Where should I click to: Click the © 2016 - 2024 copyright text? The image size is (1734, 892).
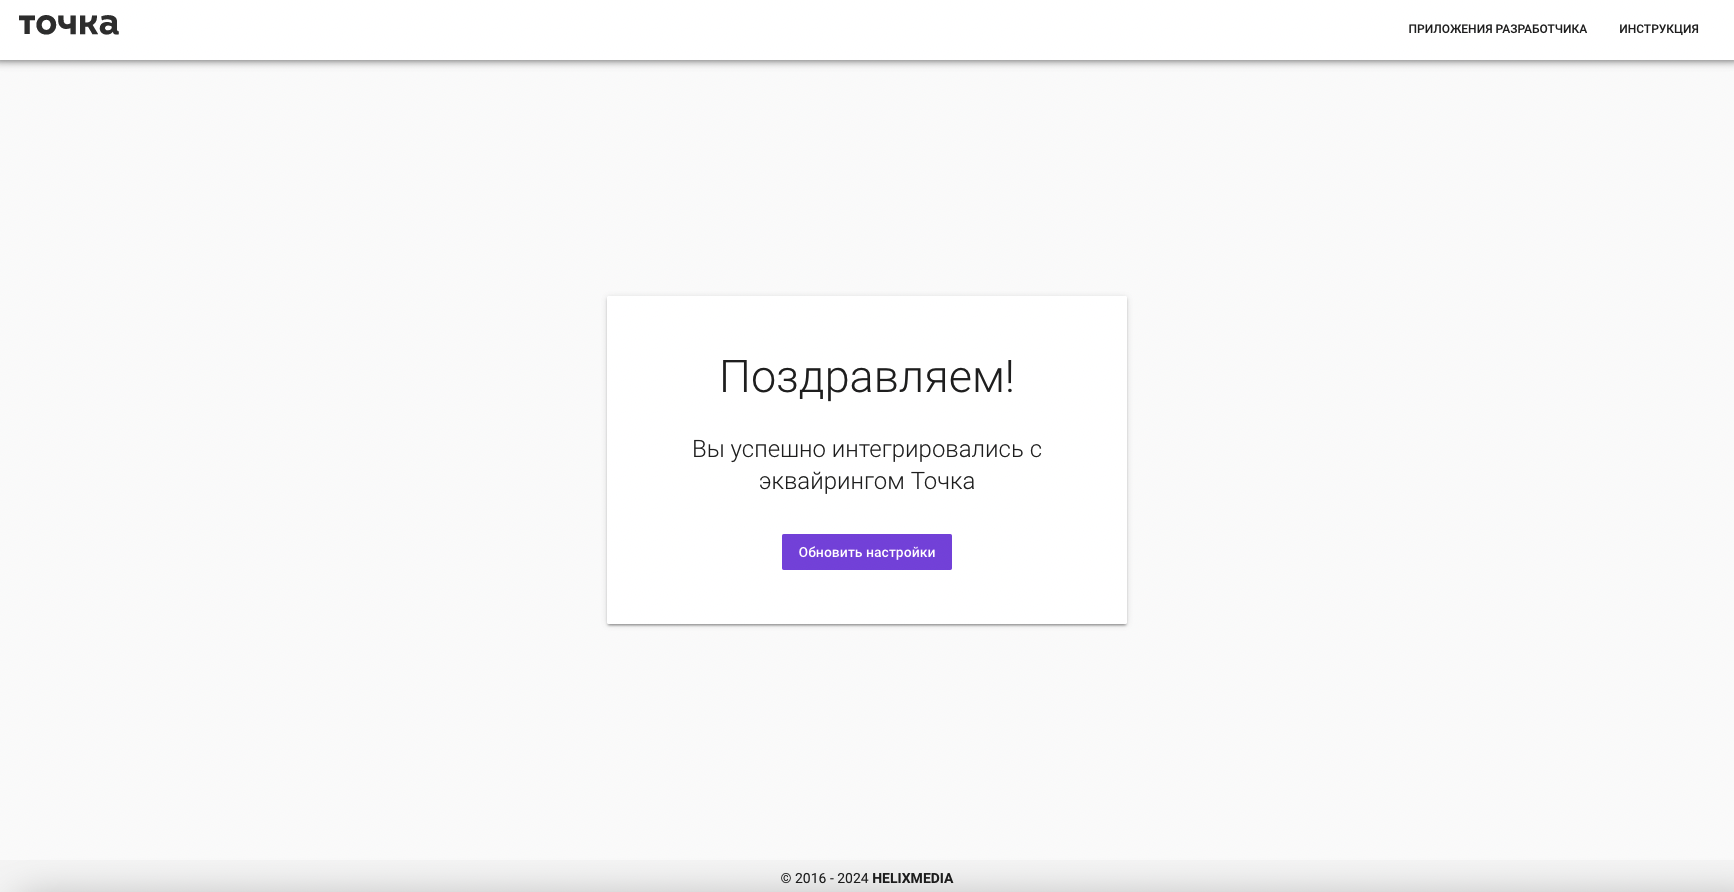coord(824,878)
